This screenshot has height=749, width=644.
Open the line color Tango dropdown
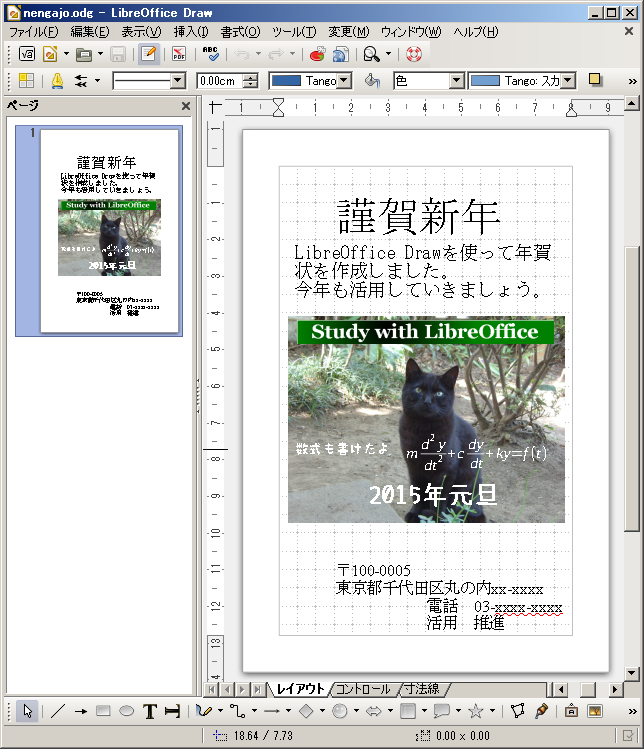tap(343, 81)
